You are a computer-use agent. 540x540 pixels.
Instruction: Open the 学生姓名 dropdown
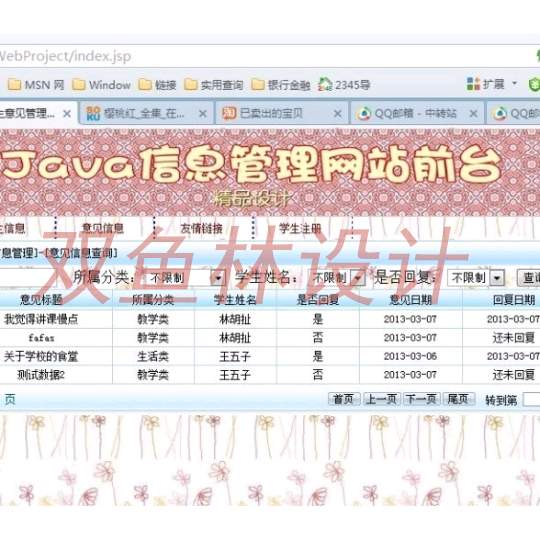pos(336,278)
